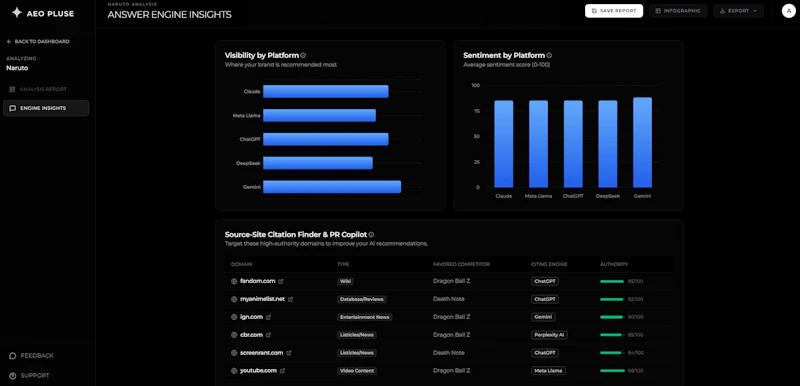Click the Save Report button
This screenshot has height=386, width=800.
point(614,11)
